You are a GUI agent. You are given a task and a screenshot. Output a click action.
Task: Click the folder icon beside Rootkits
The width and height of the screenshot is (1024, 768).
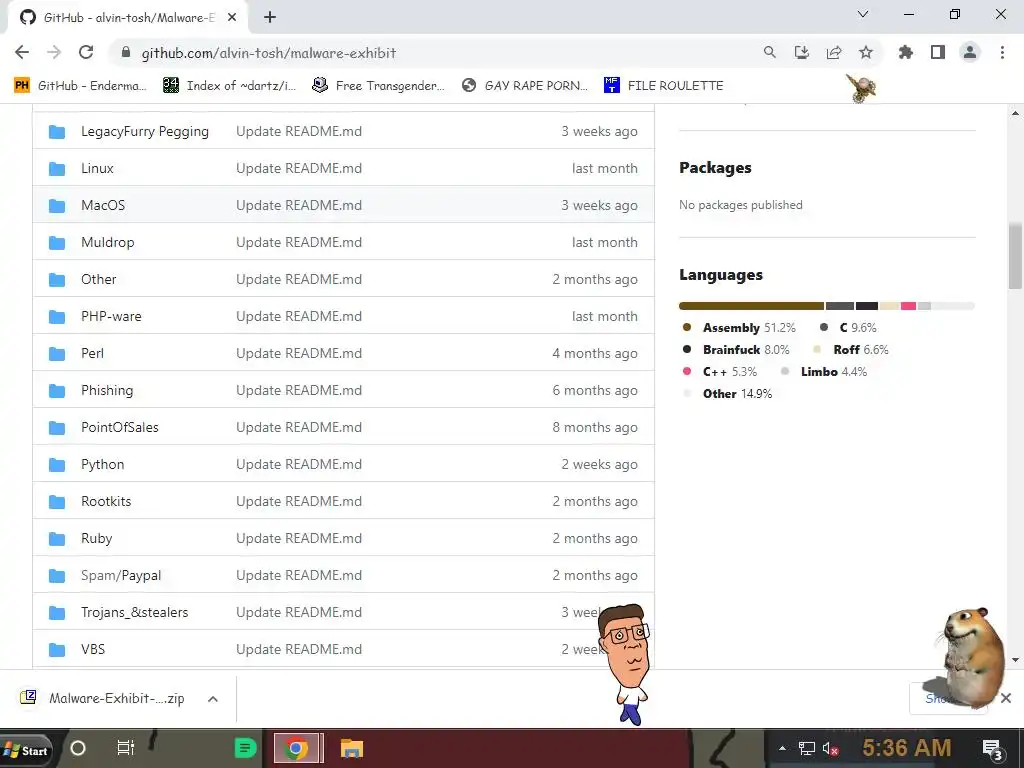click(57, 502)
